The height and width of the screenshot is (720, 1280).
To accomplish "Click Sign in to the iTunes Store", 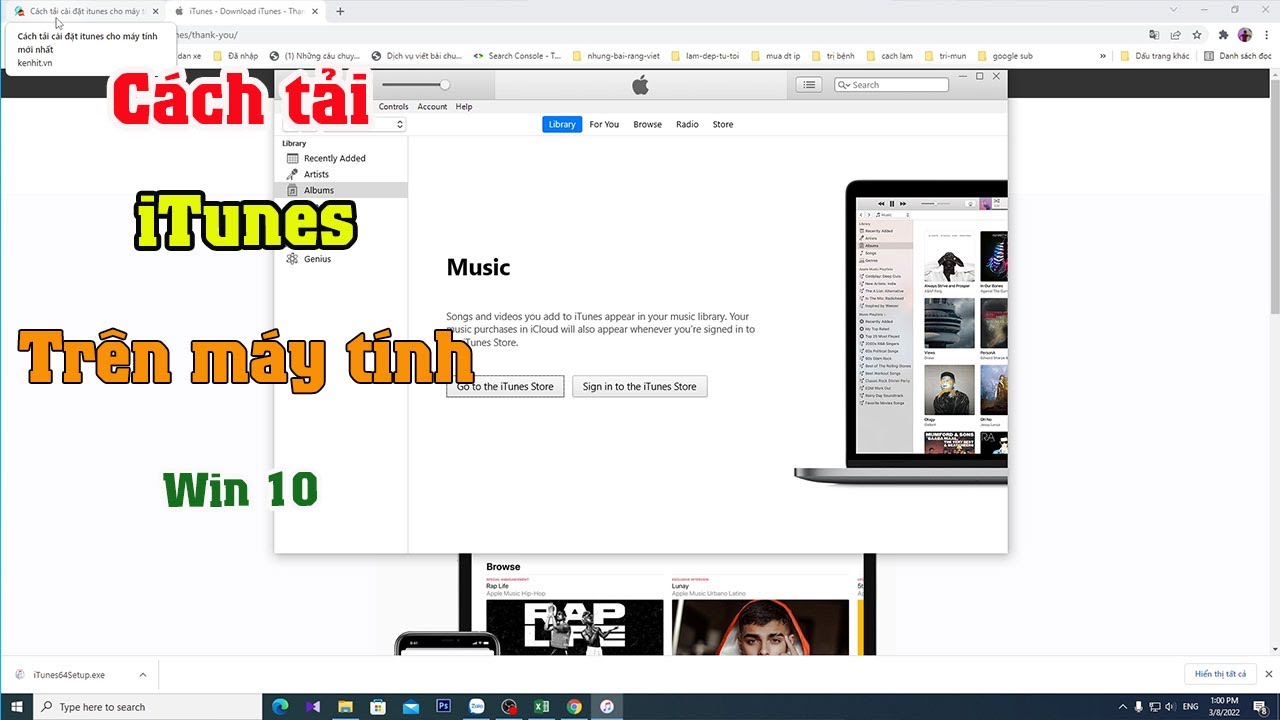I will tap(640, 386).
